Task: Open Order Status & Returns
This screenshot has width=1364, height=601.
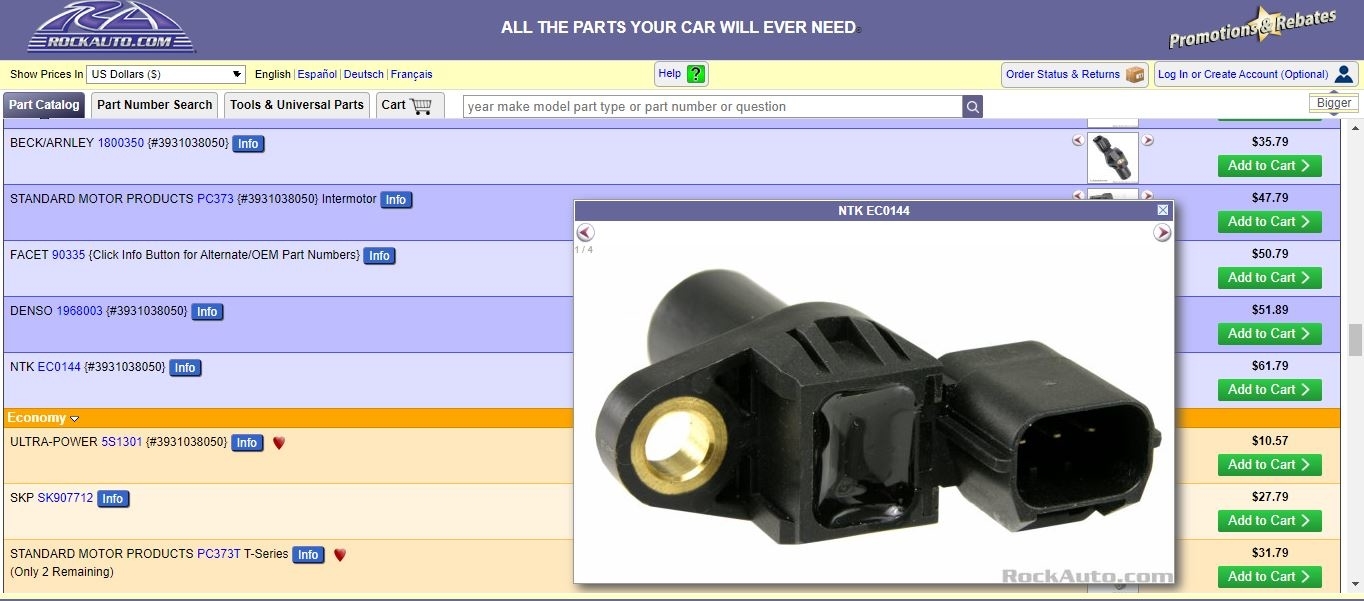Action: (1075, 74)
